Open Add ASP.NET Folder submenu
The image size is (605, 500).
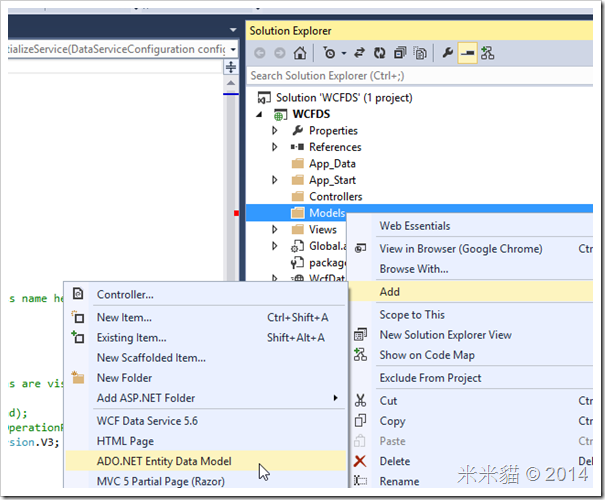click(206, 398)
